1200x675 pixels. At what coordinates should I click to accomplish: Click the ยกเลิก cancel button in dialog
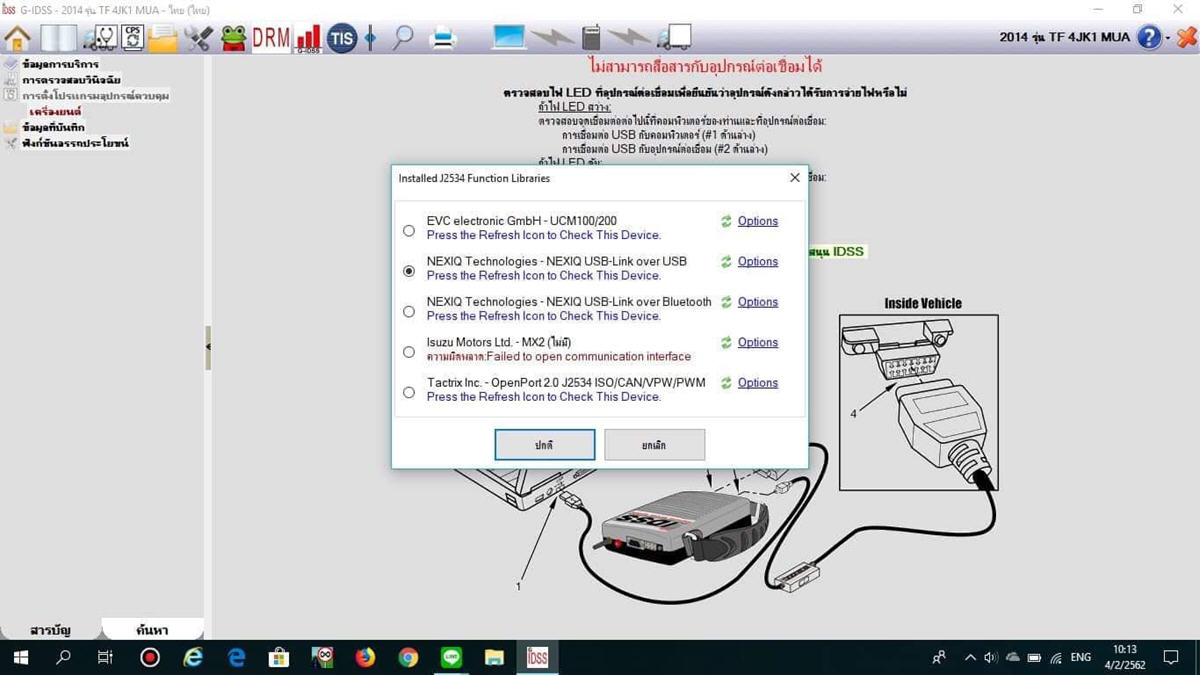(655, 445)
